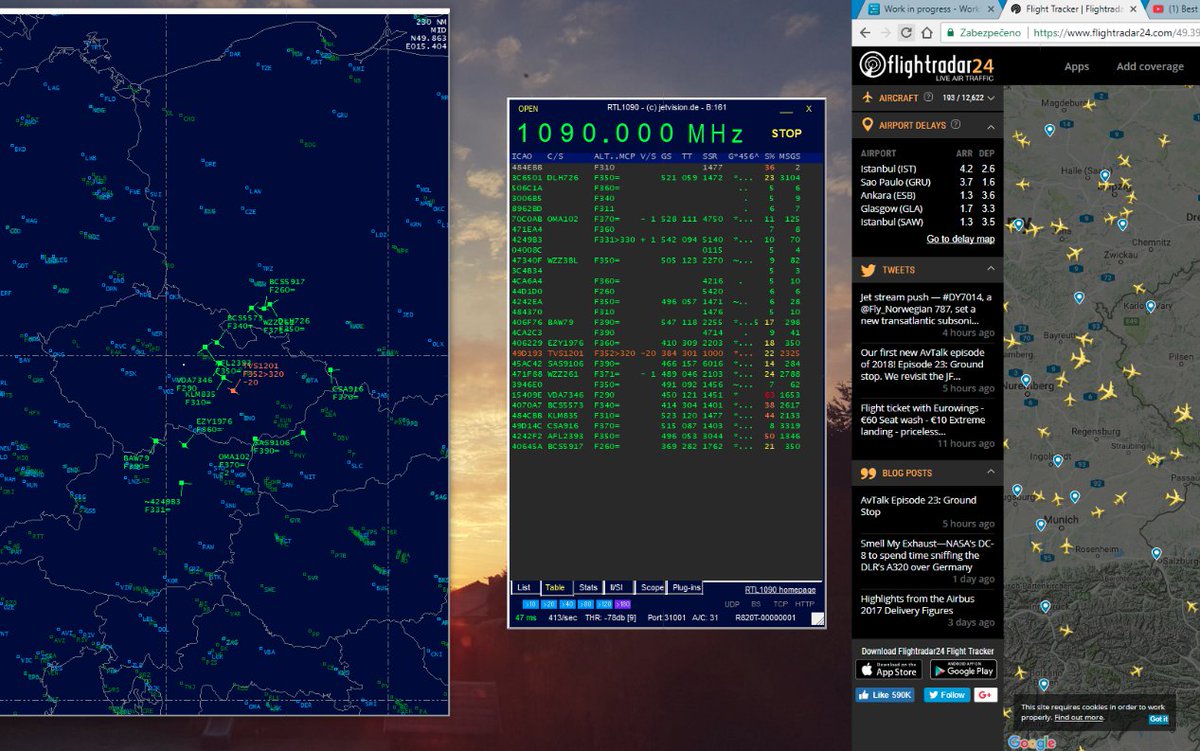Click the MSGS column header

(x=790, y=156)
